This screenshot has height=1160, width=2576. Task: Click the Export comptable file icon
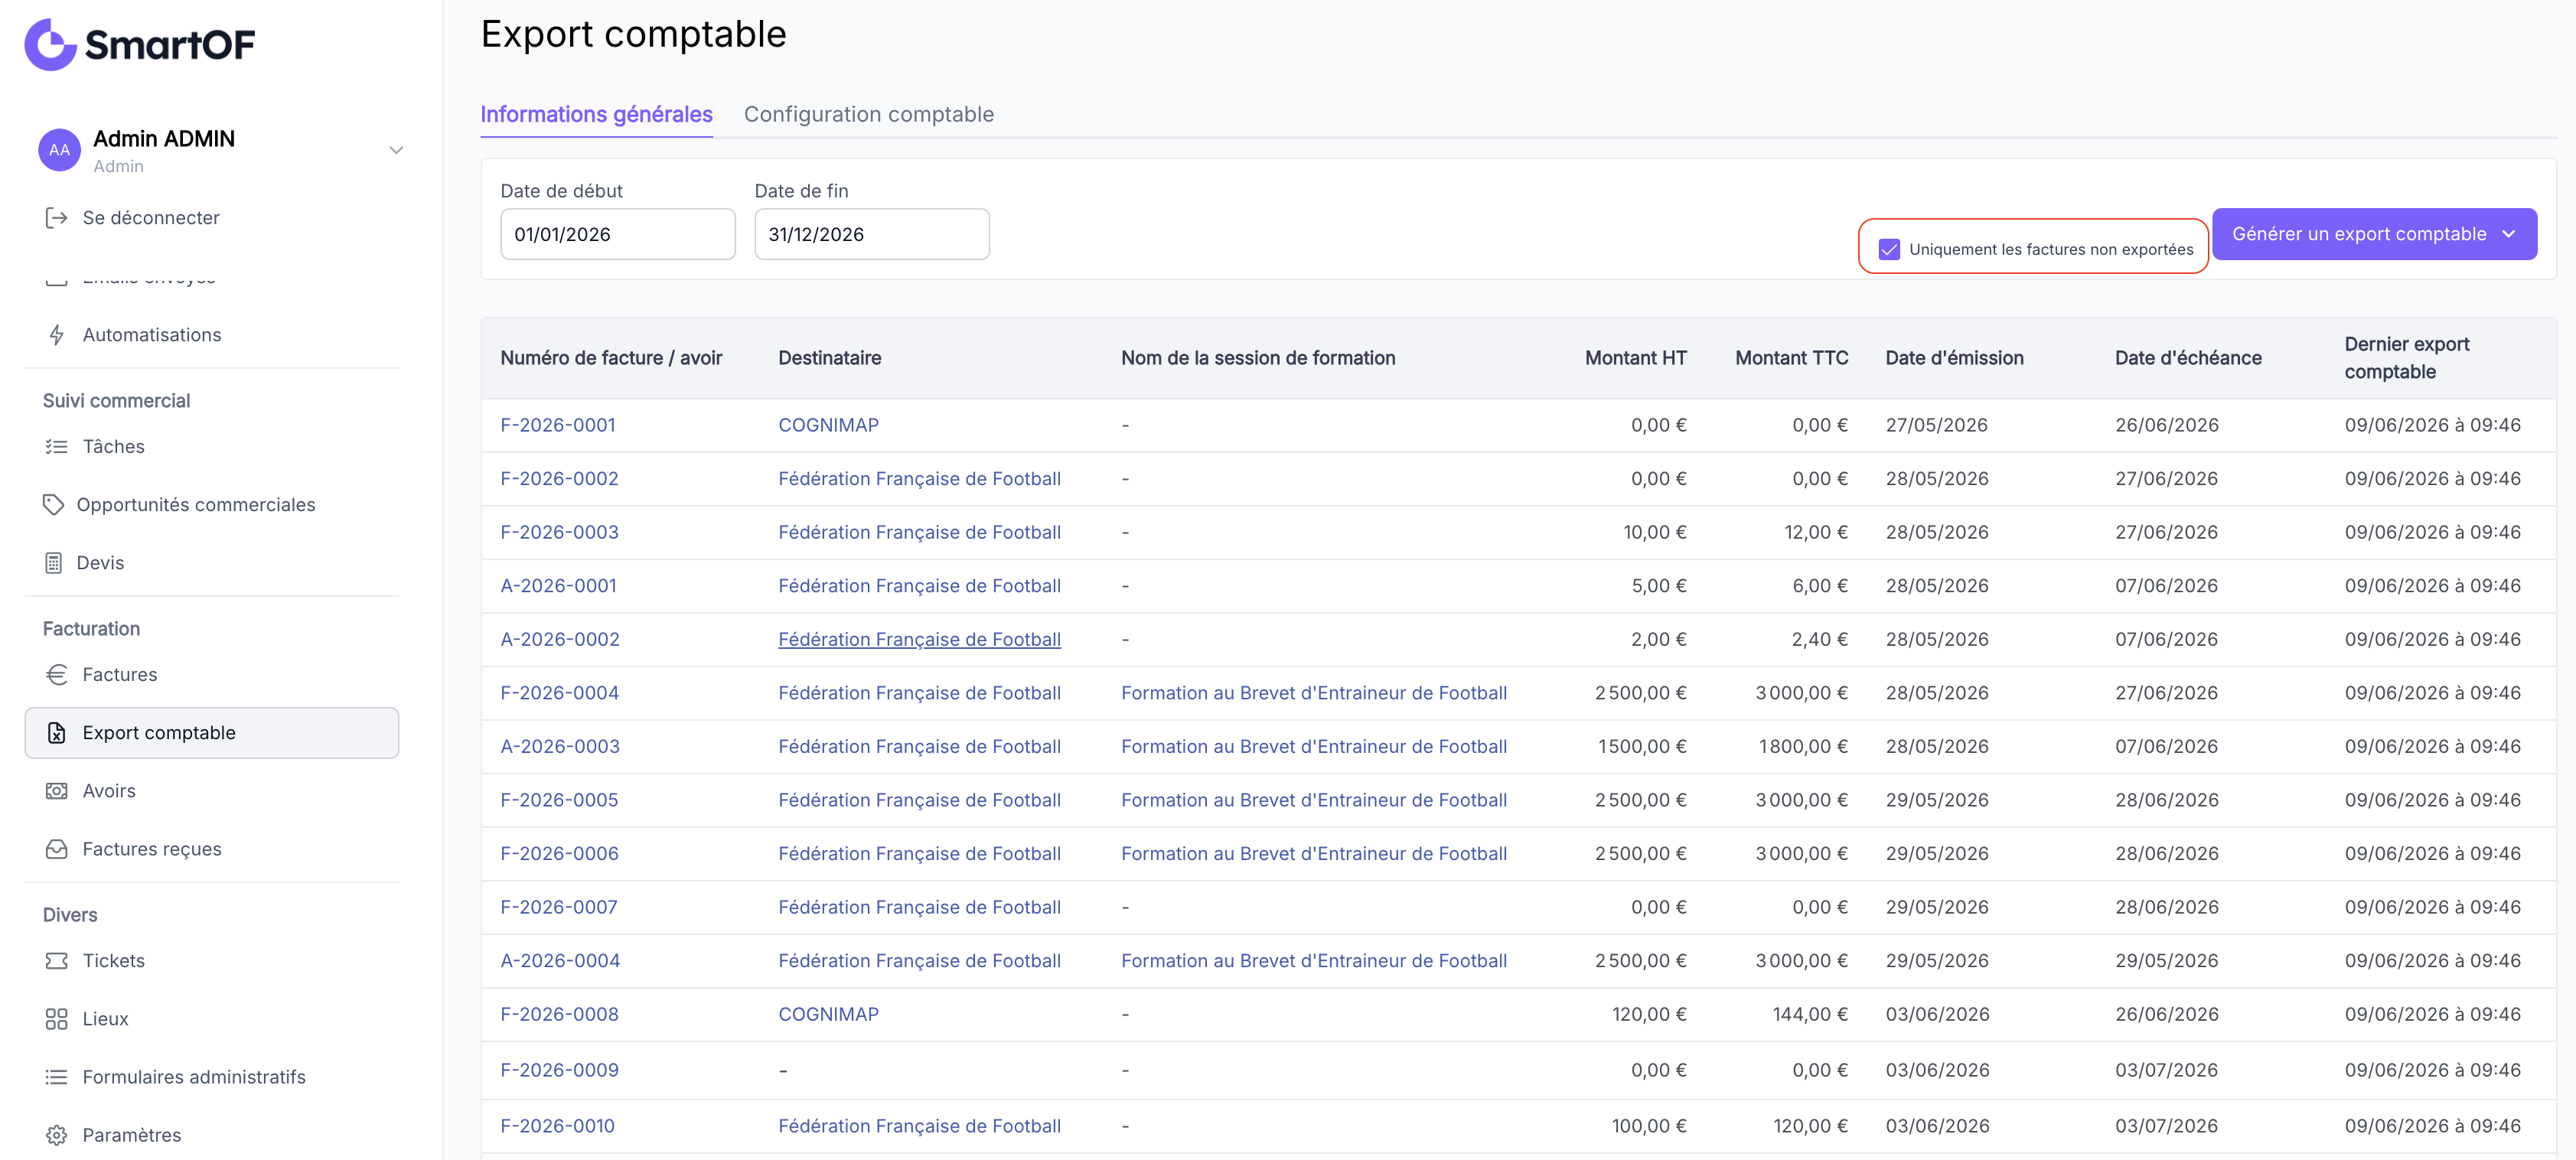point(56,733)
